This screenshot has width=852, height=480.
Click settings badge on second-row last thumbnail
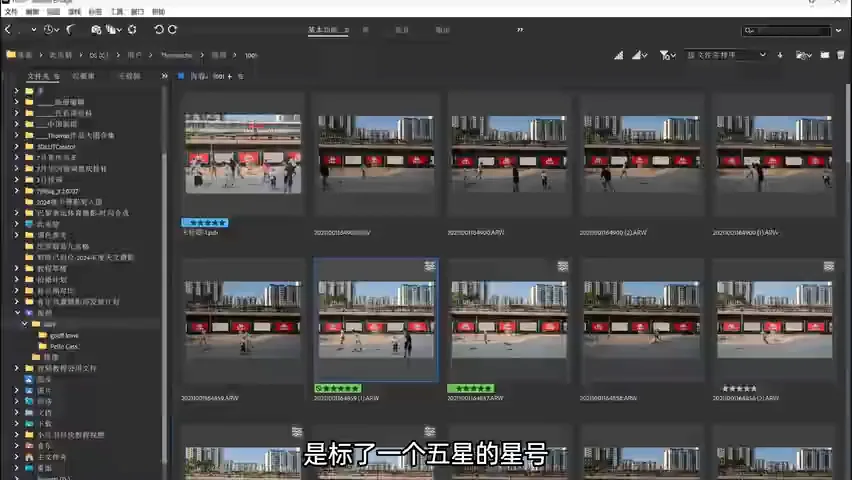tap(829, 266)
